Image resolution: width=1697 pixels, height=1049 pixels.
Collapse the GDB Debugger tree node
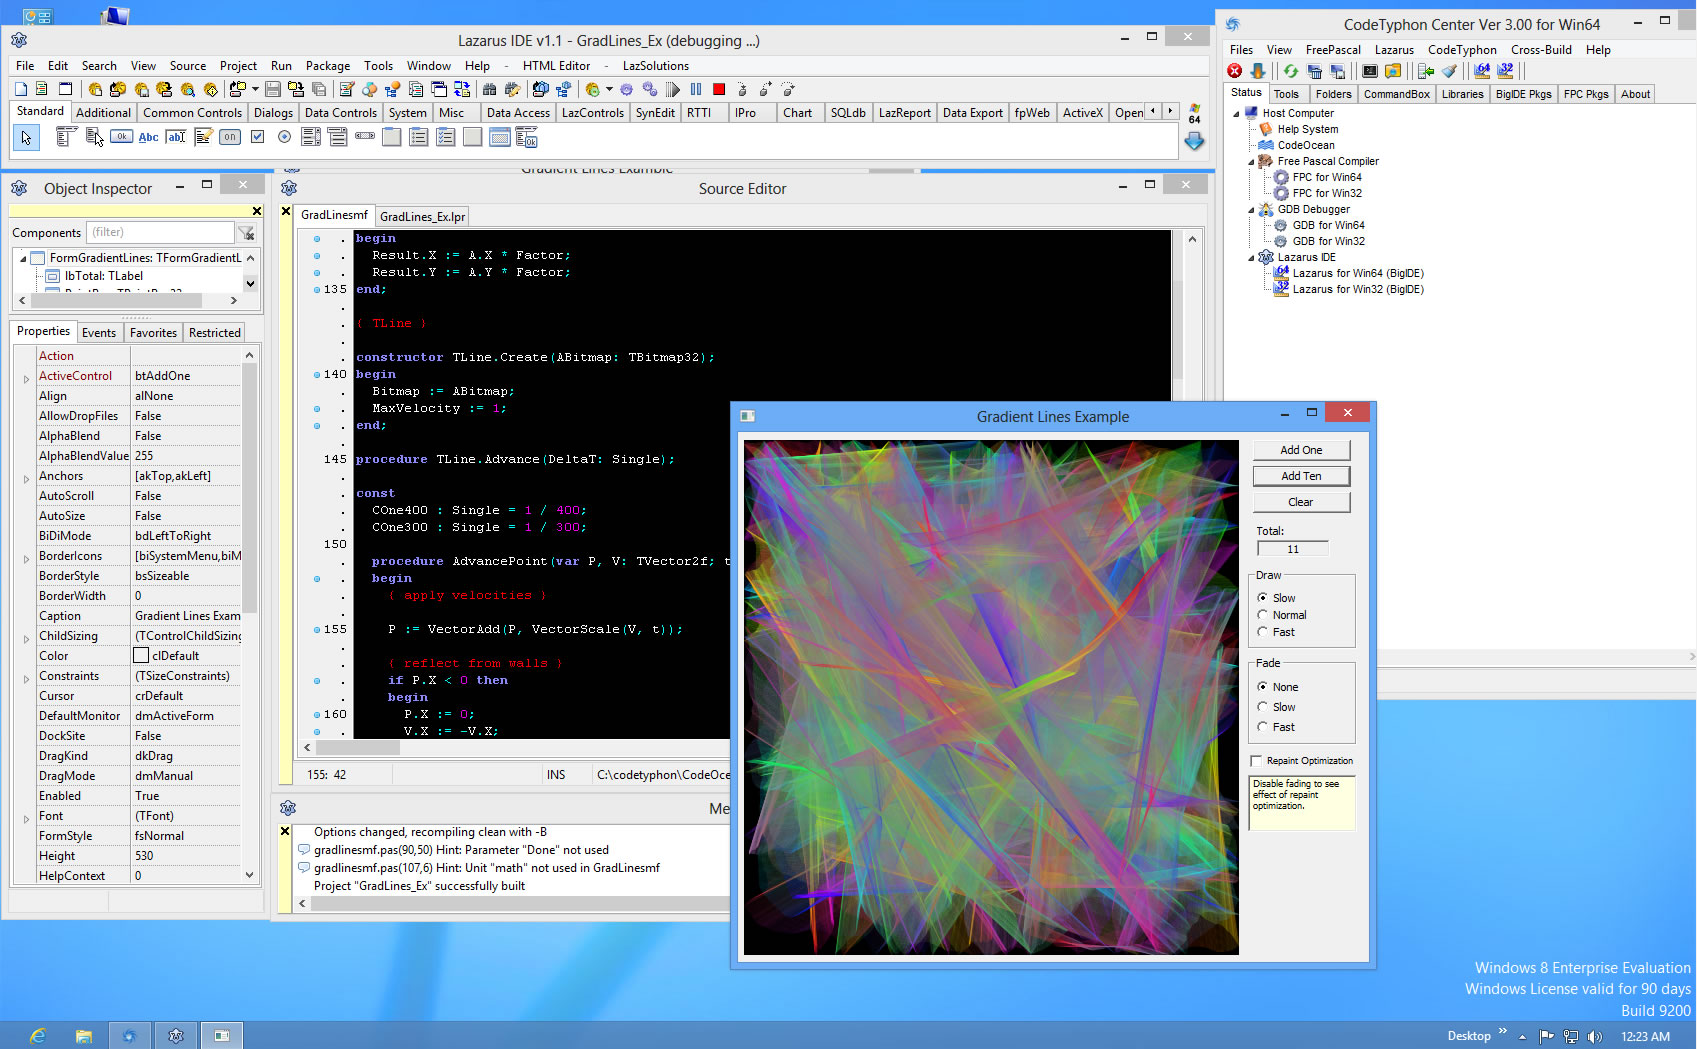[x=1251, y=210]
